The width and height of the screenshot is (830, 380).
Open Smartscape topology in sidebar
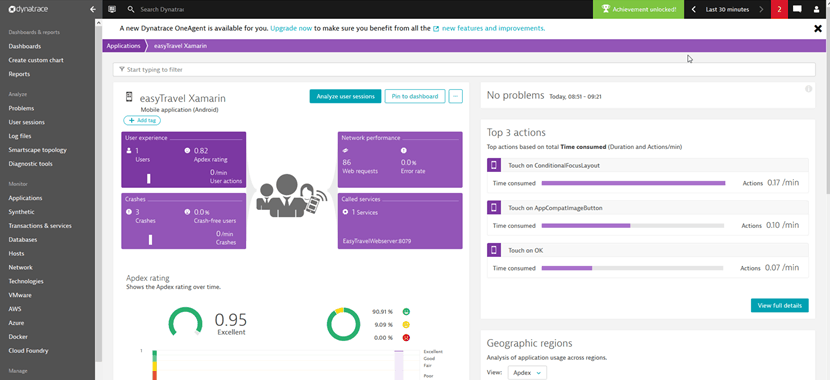click(x=37, y=150)
